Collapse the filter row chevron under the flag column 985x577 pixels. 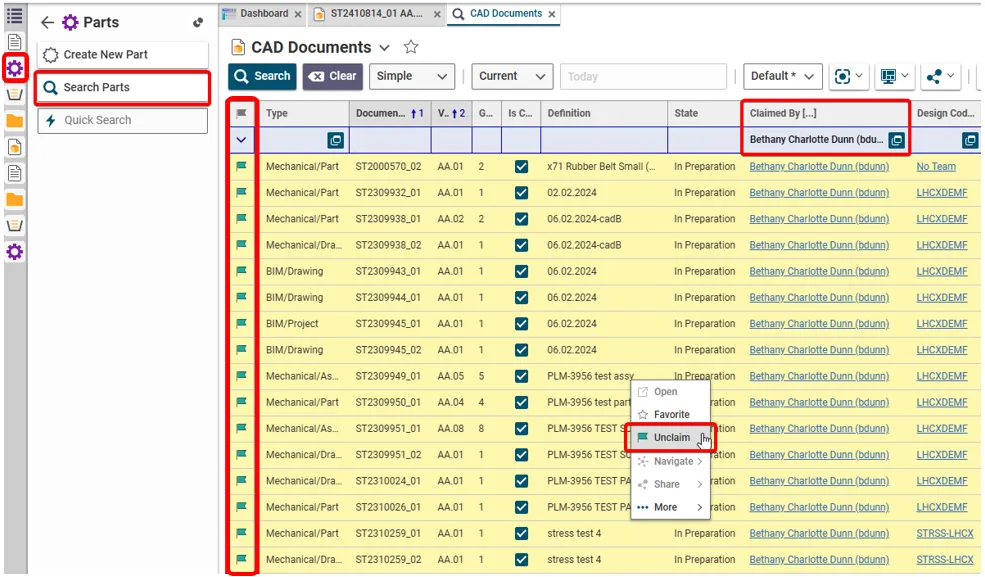click(241, 140)
